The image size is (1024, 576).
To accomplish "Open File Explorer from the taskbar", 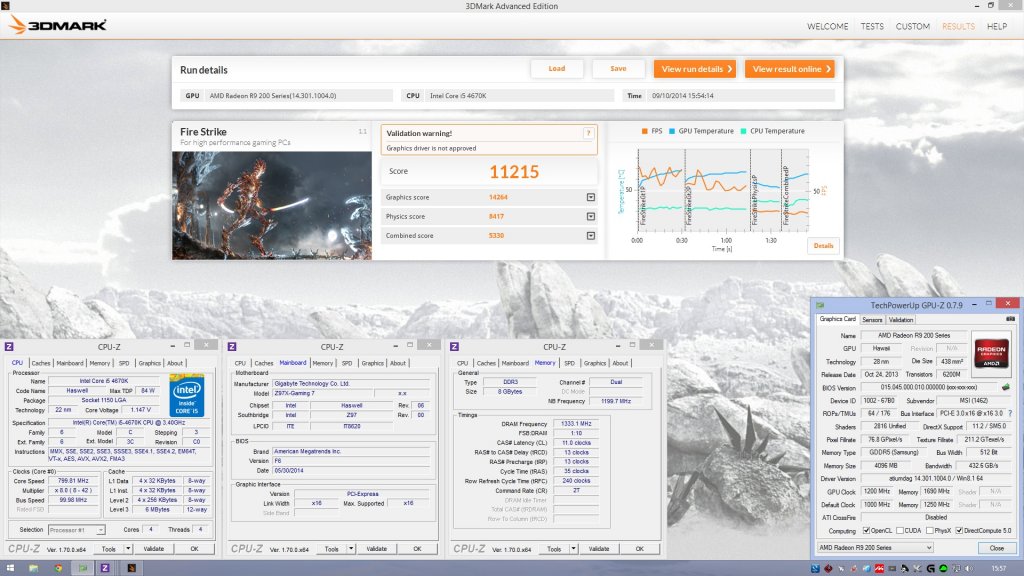I will tap(33, 568).
